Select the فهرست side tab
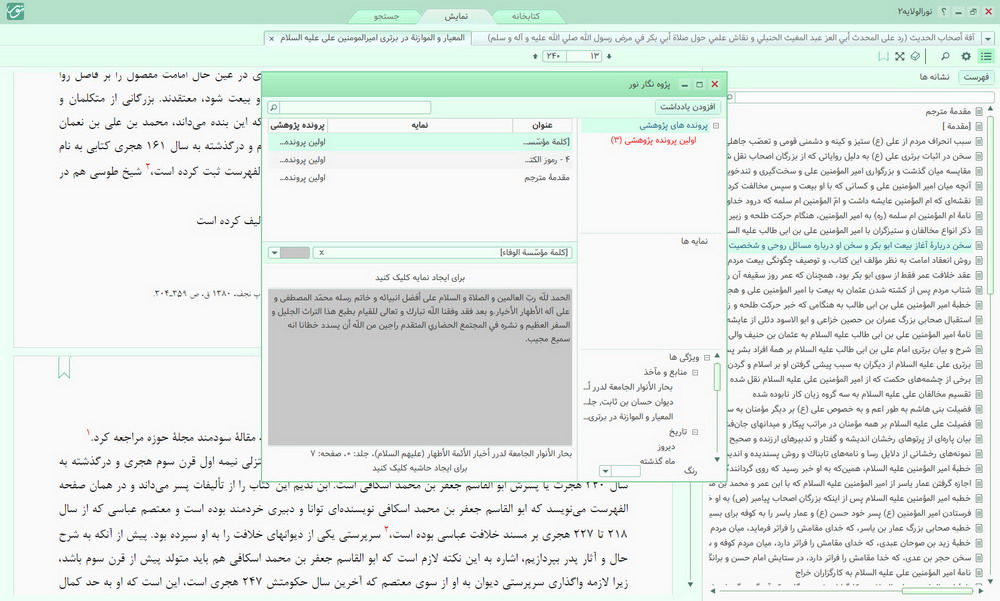The height and width of the screenshot is (601, 1000). (976, 77)
